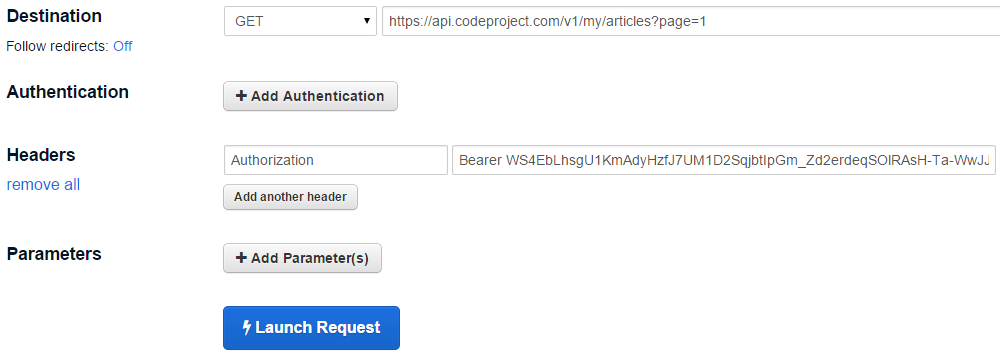Focus the destination URL input field
This screenshot has width=1000, height=361.
click(691, 21)
